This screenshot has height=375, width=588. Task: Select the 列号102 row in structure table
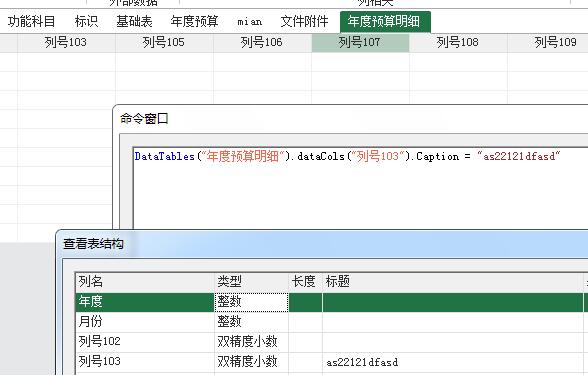(332, 342)
